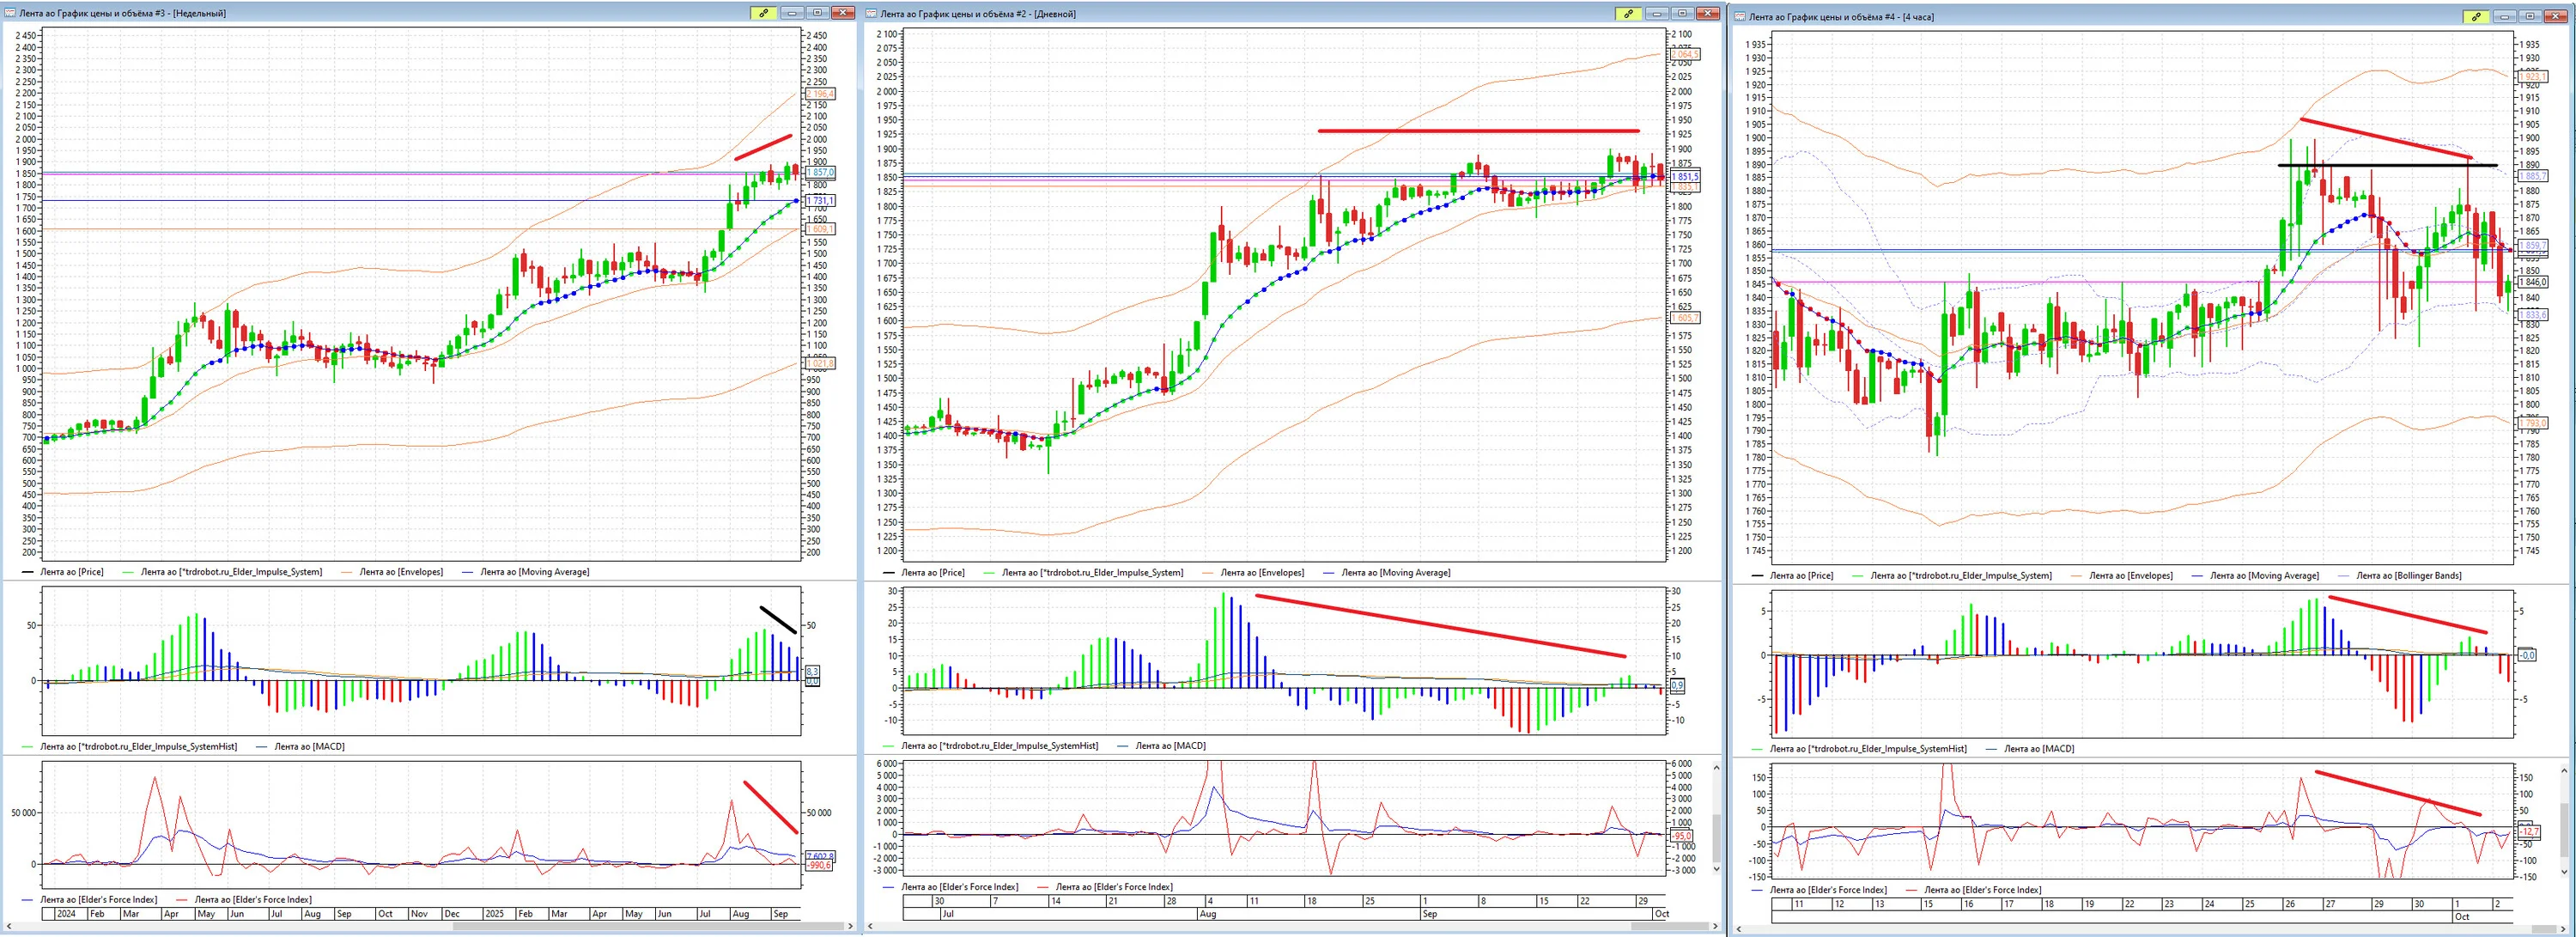This screenshot has height=937, width=2576.
Task: Select the 'Лента ао [Envelopes]' legend in the 4-hour chart
Action: click(x=2130, y=575)
